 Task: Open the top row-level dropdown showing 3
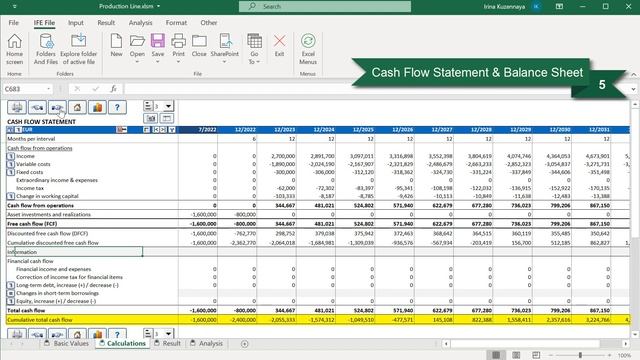pos(168,106)
